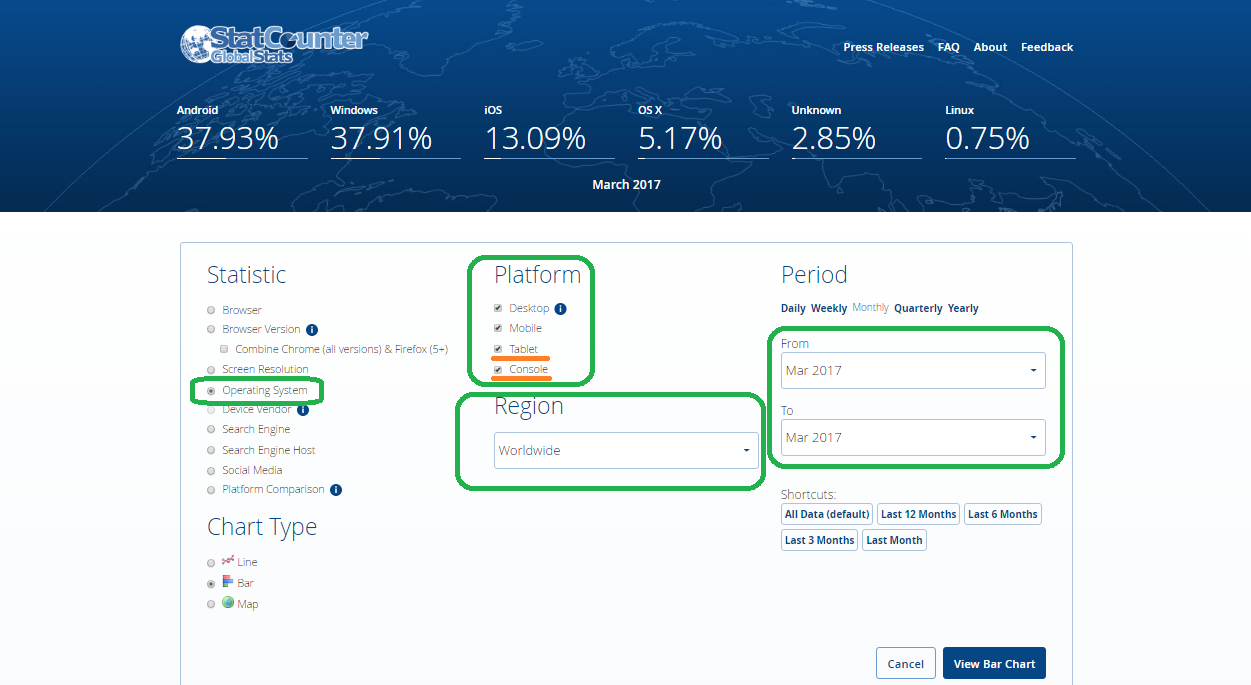Open the FAQ link
1251x685 pixels.
(949, 47)
